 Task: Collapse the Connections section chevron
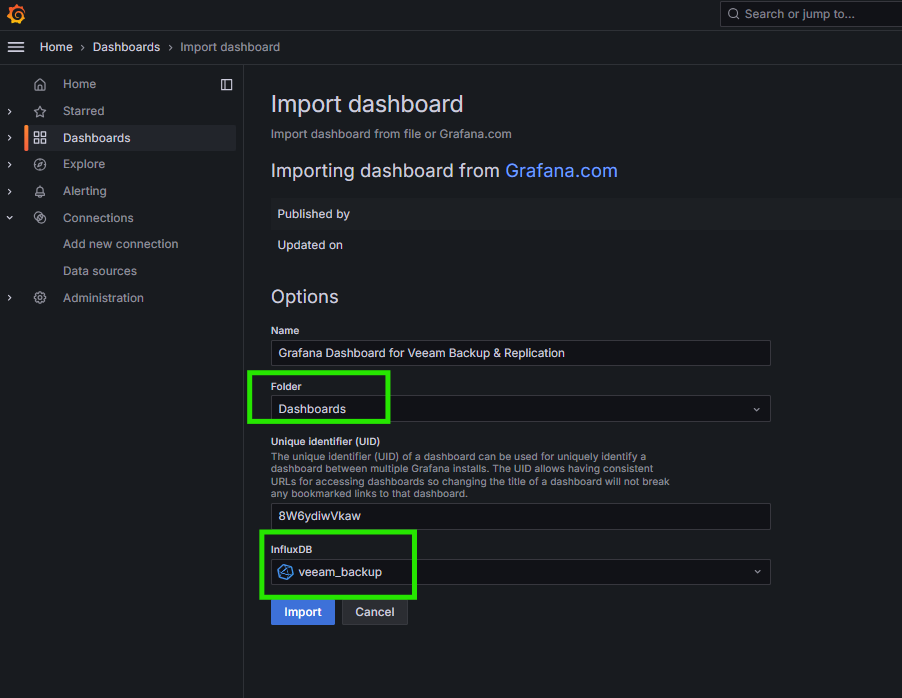[x=10, y=218]
